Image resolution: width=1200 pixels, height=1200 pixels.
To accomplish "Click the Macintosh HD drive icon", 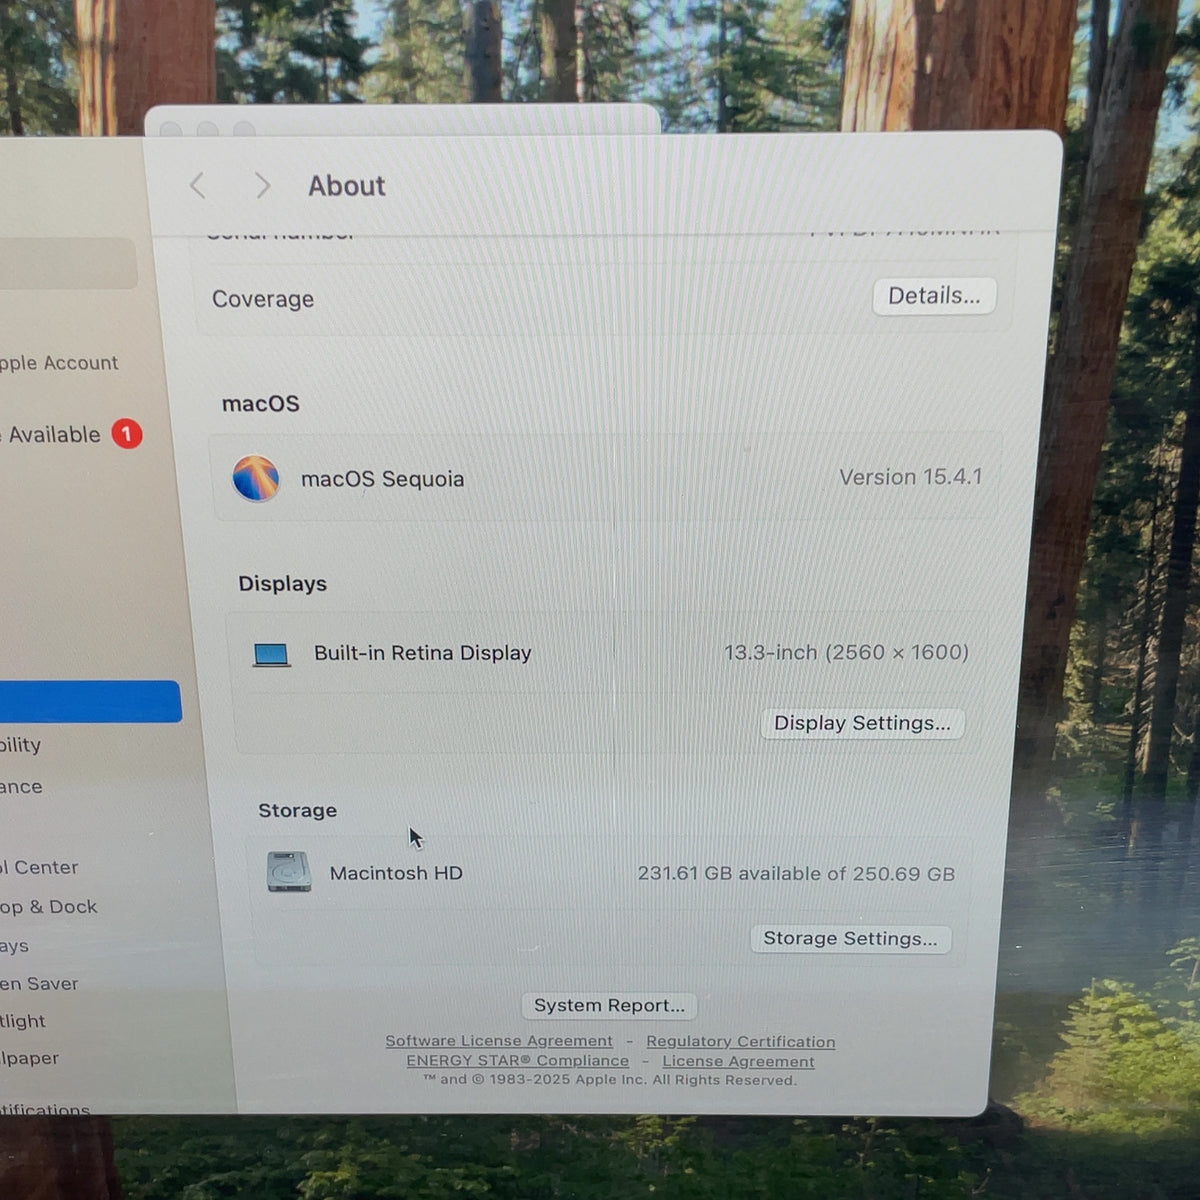I will pos(289,872).
